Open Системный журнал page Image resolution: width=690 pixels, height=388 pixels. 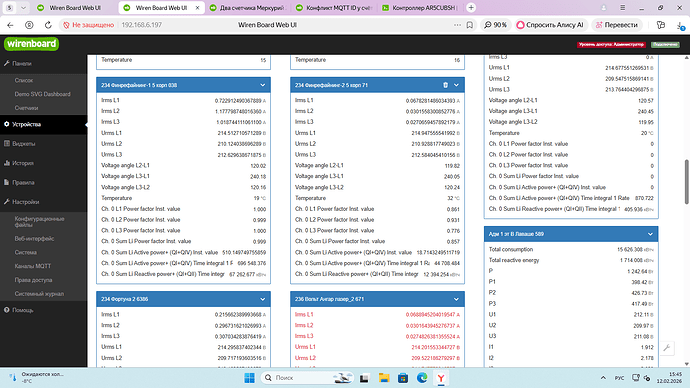(39, 293)
